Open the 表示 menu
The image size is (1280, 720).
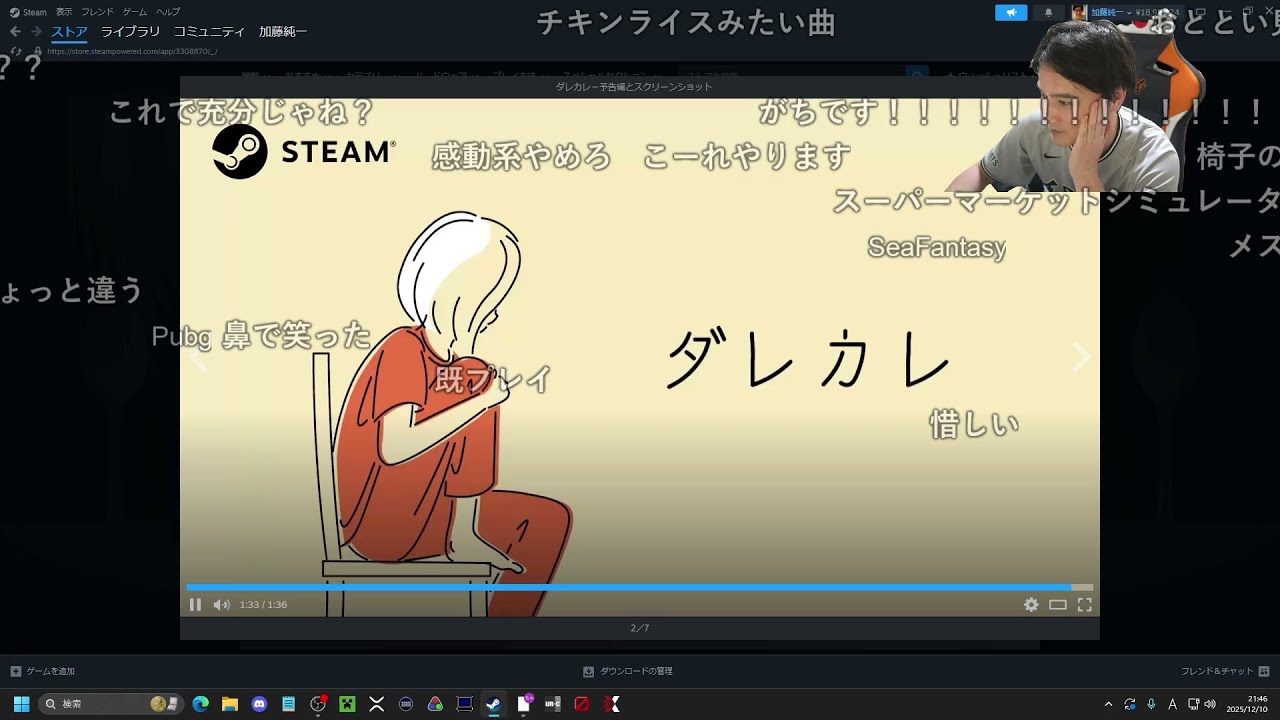(x=64, y=12)
